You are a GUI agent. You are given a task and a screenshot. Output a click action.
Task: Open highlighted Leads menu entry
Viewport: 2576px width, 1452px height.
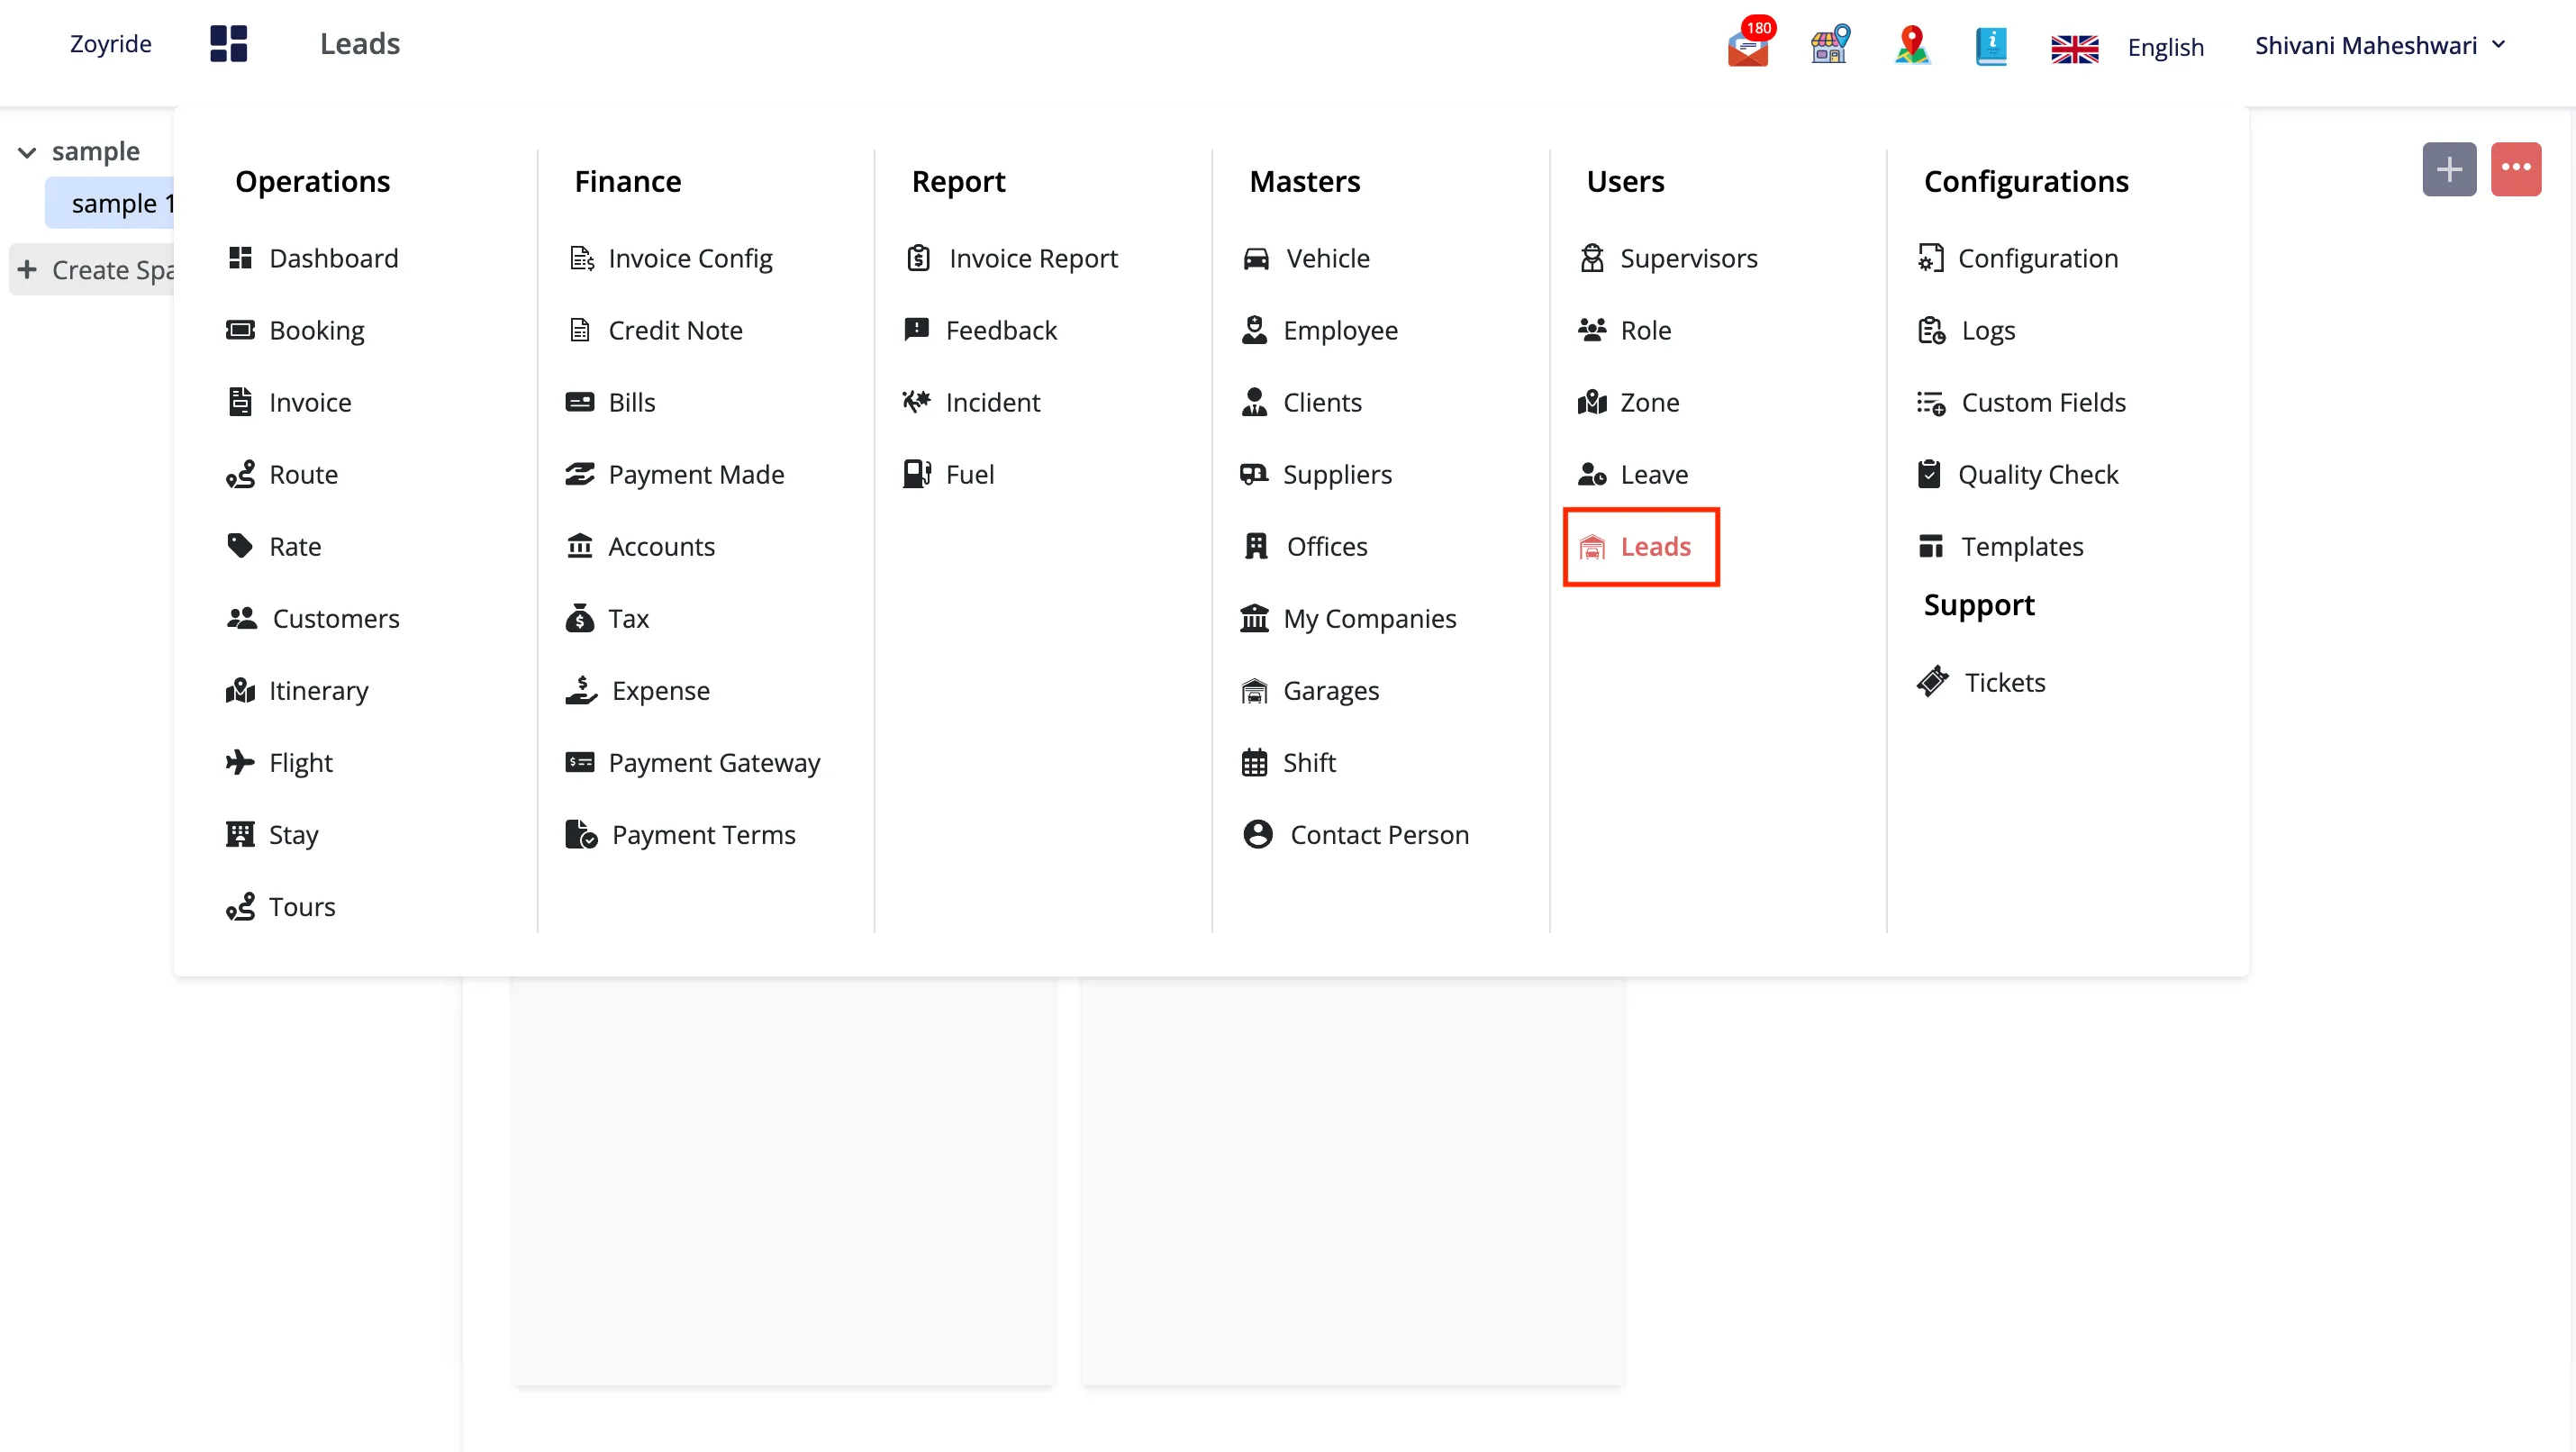1641,546
